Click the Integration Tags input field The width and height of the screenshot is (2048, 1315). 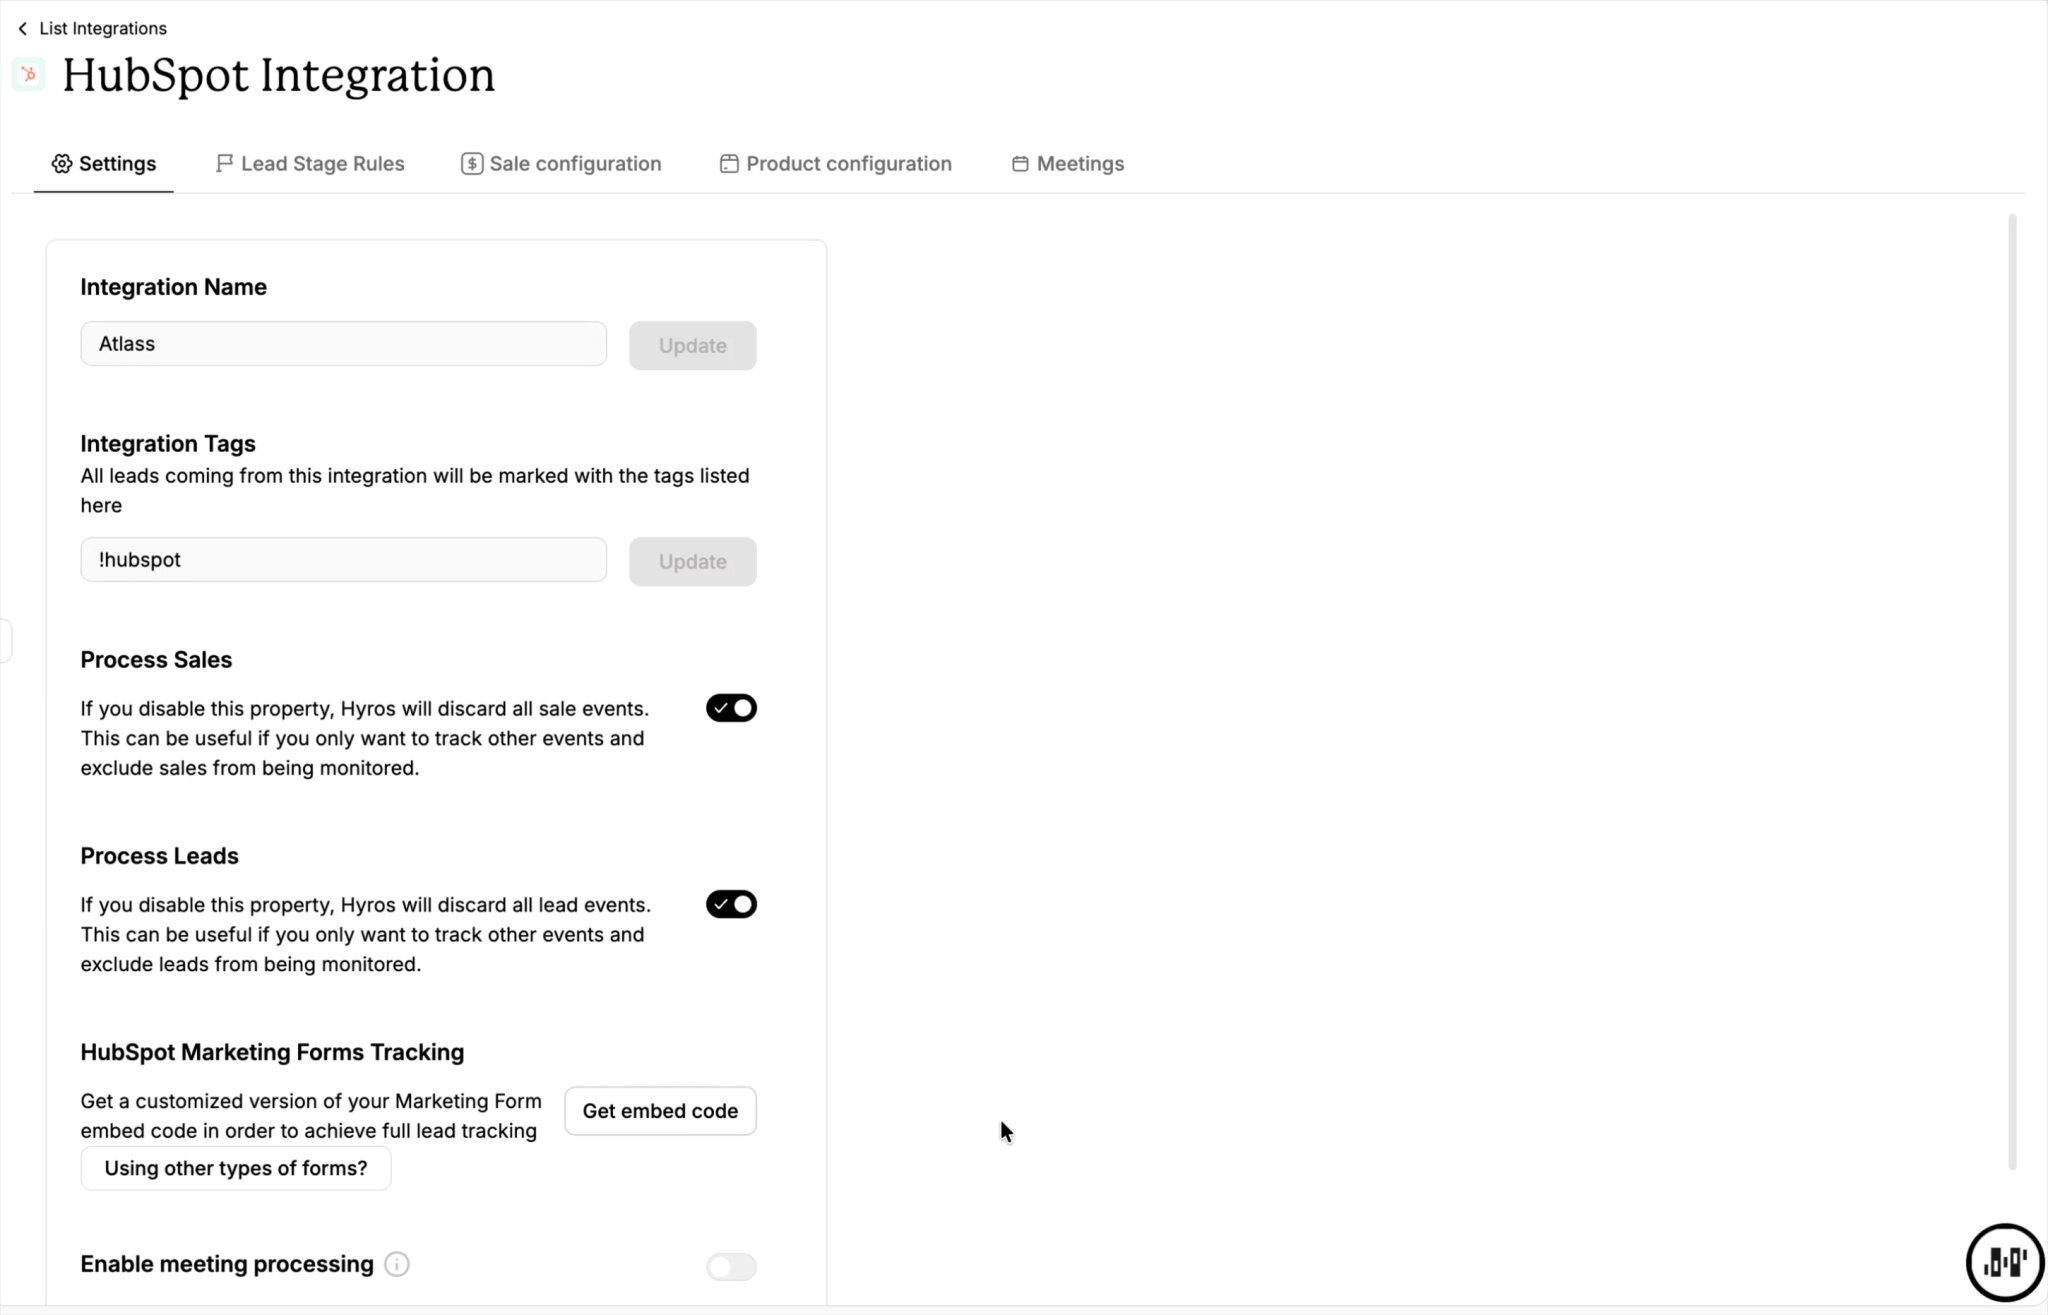pyautogui.click(x=344, y=560)
